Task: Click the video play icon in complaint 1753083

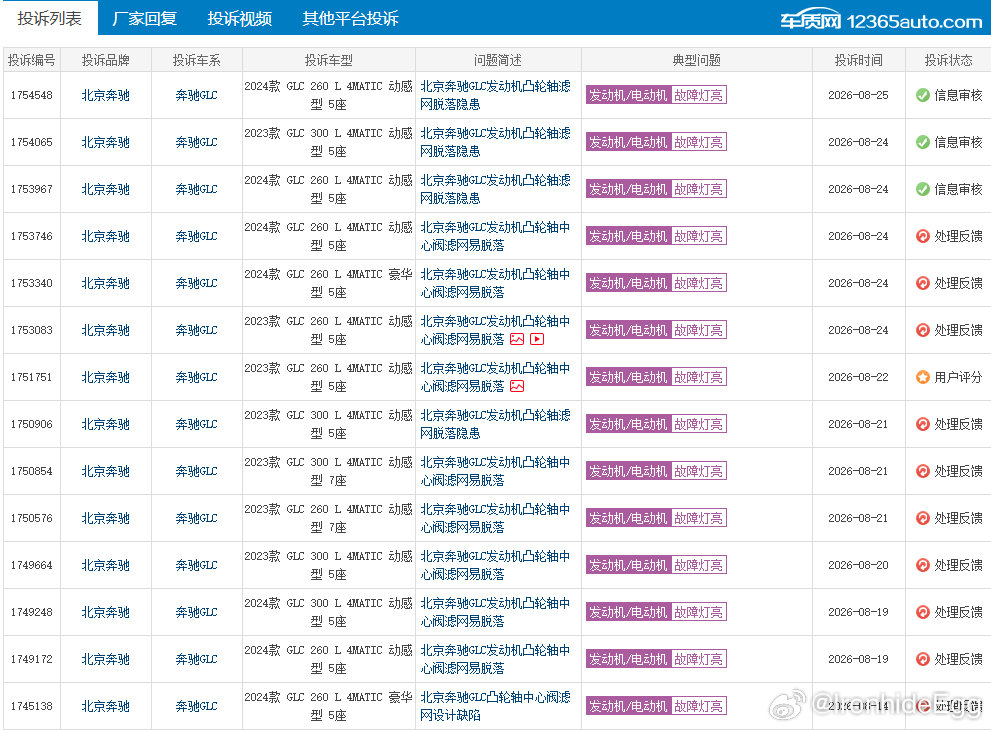Action: 537,339
